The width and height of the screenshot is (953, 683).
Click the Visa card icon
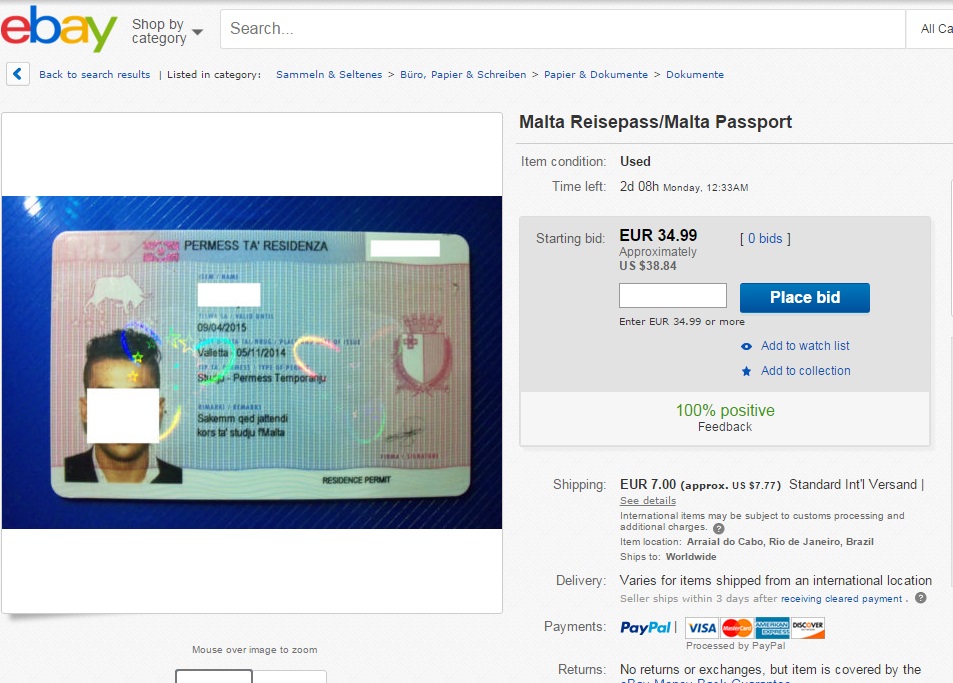702,628
